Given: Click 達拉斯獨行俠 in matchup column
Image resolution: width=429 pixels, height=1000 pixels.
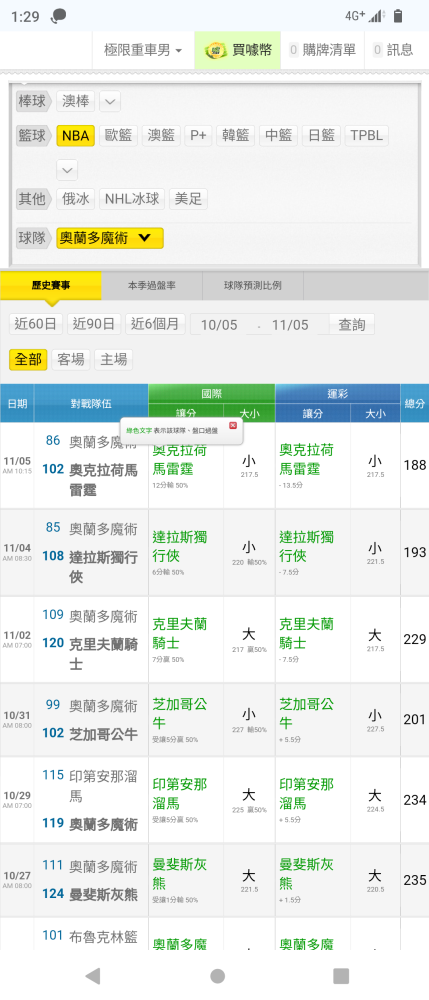Looking at the screenshot, I should (103, 566).
